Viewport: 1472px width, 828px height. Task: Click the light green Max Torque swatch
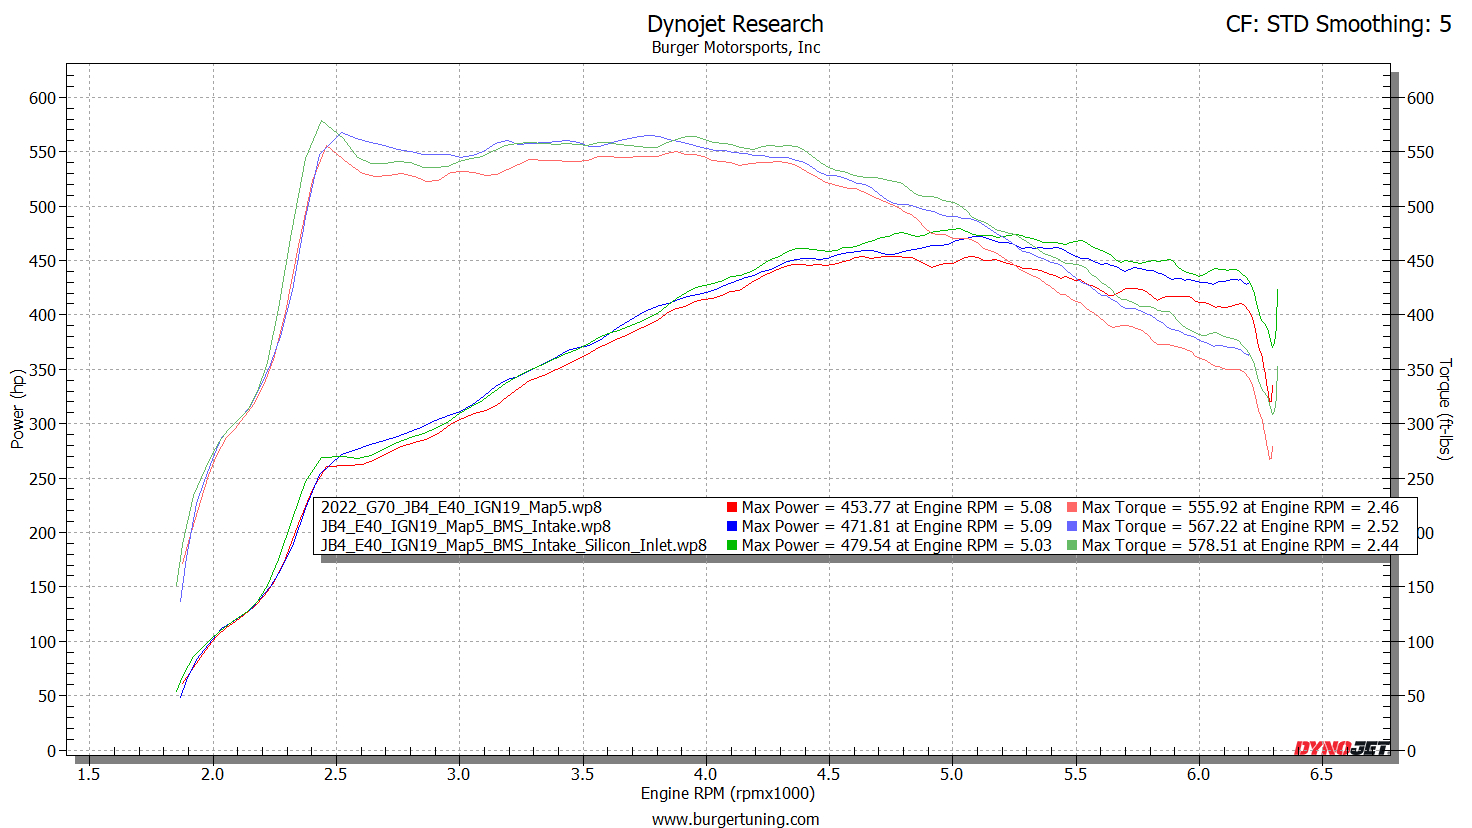(1072, 546)
